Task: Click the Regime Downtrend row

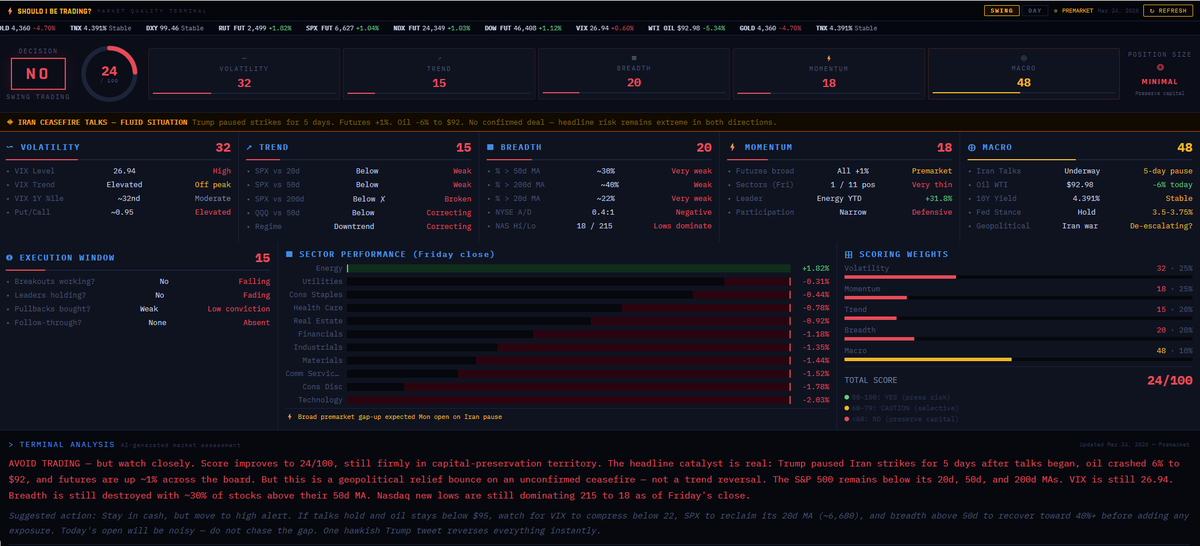Action: pos(359,227)
